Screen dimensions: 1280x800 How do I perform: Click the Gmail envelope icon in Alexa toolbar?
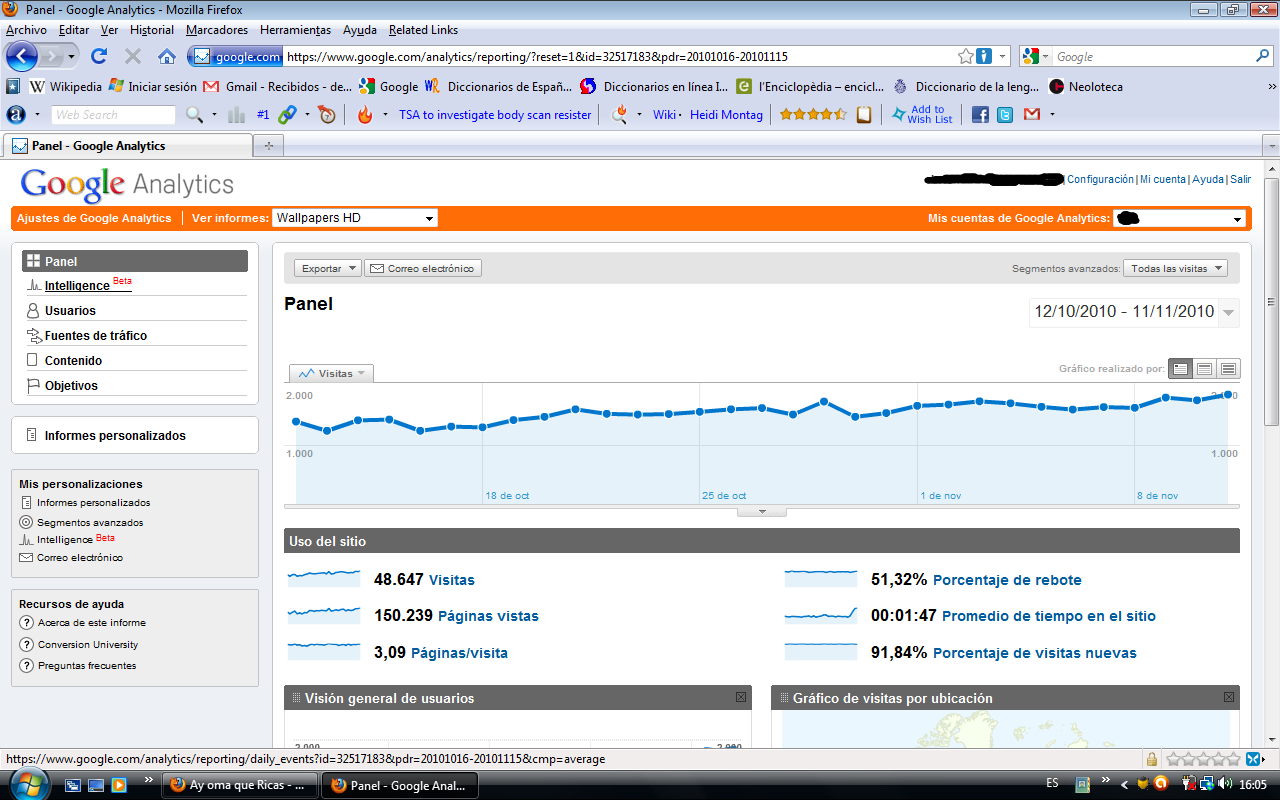1031,115
